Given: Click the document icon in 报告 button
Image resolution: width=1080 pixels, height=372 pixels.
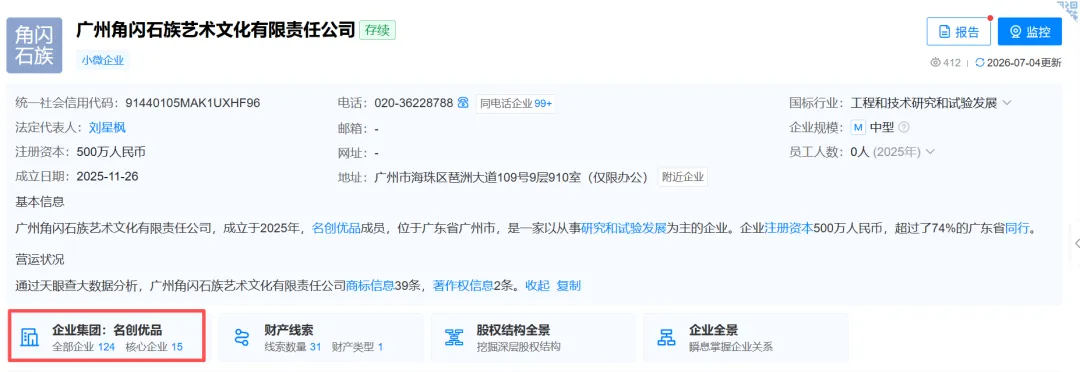Looking at the screenshot, I should [944, 32].
